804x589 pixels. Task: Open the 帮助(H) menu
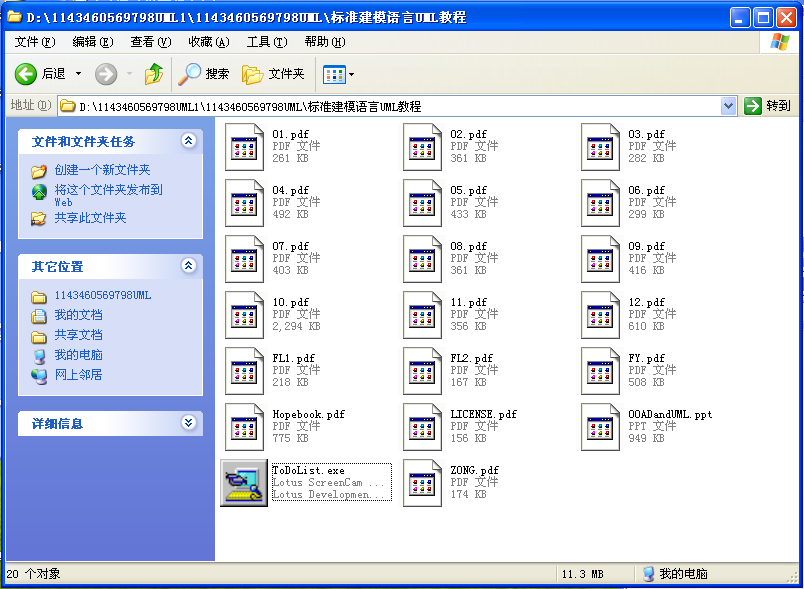[x=325, y=42]
